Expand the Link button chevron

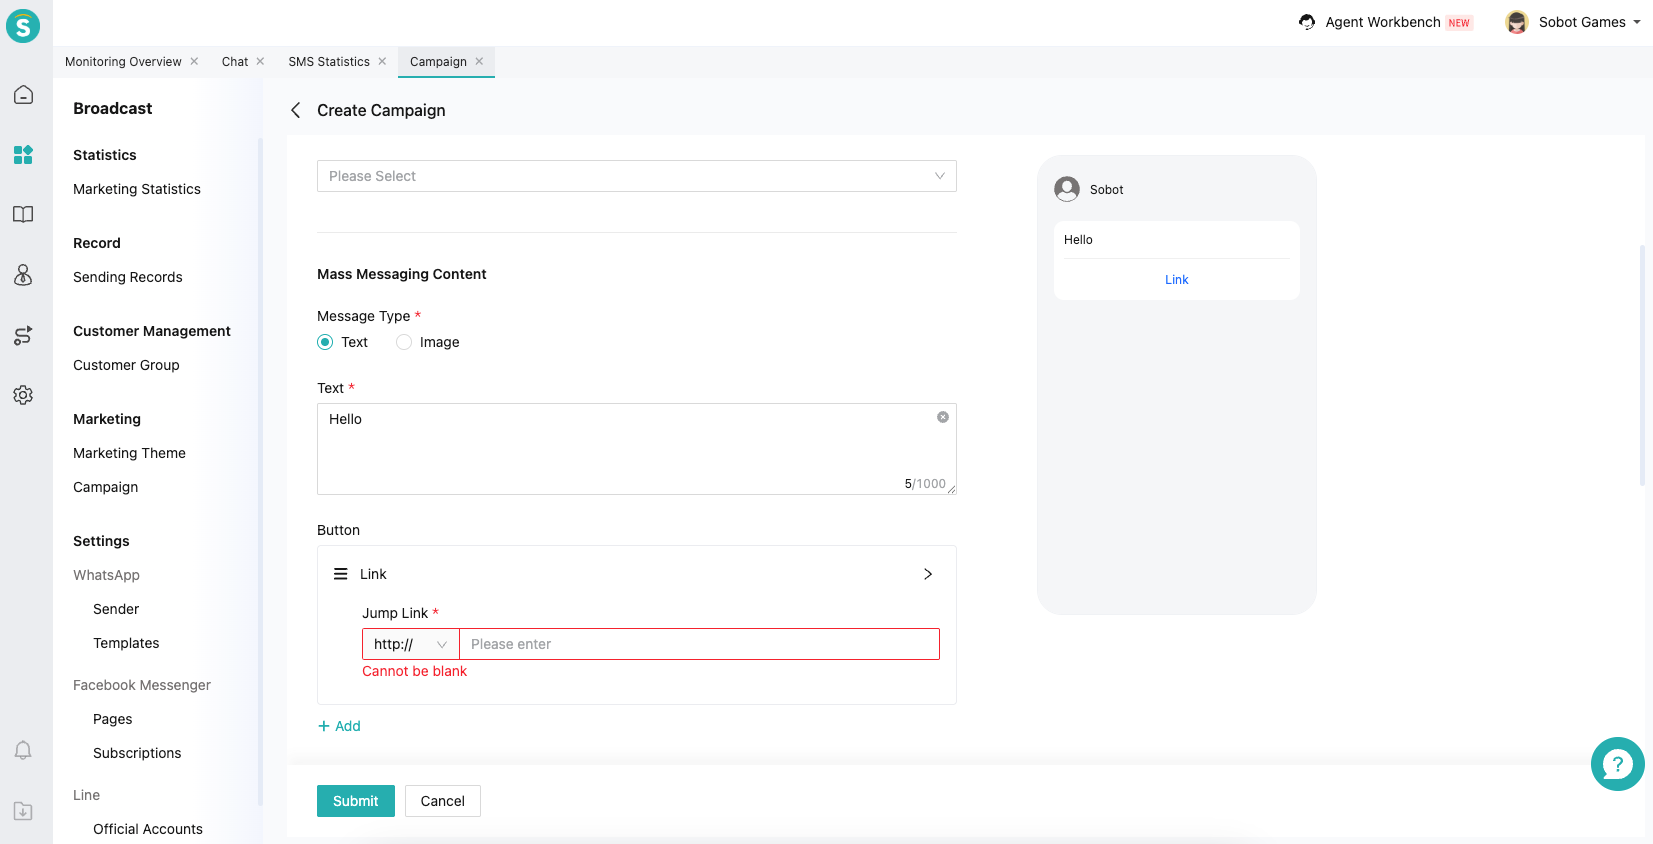(x=927, y=574)
